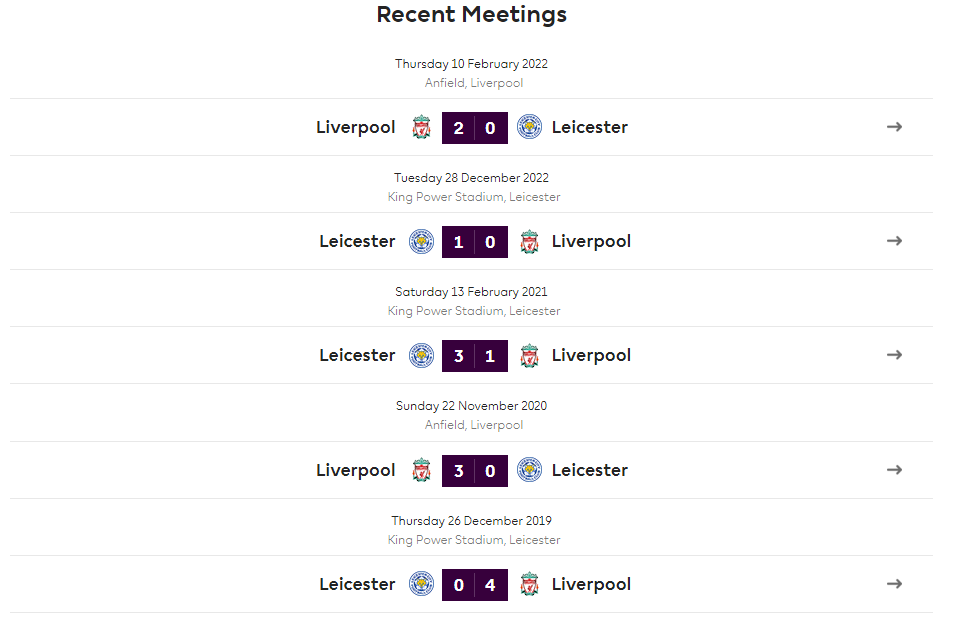965x627 pixels.
Task: Open arrow for 28 December 2022 match
Action: pos(894,241)
